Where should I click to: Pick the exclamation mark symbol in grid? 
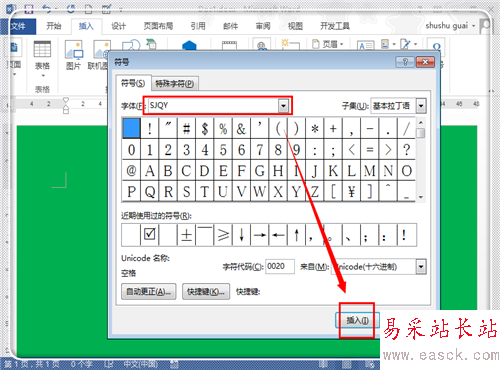coord(150,128)
